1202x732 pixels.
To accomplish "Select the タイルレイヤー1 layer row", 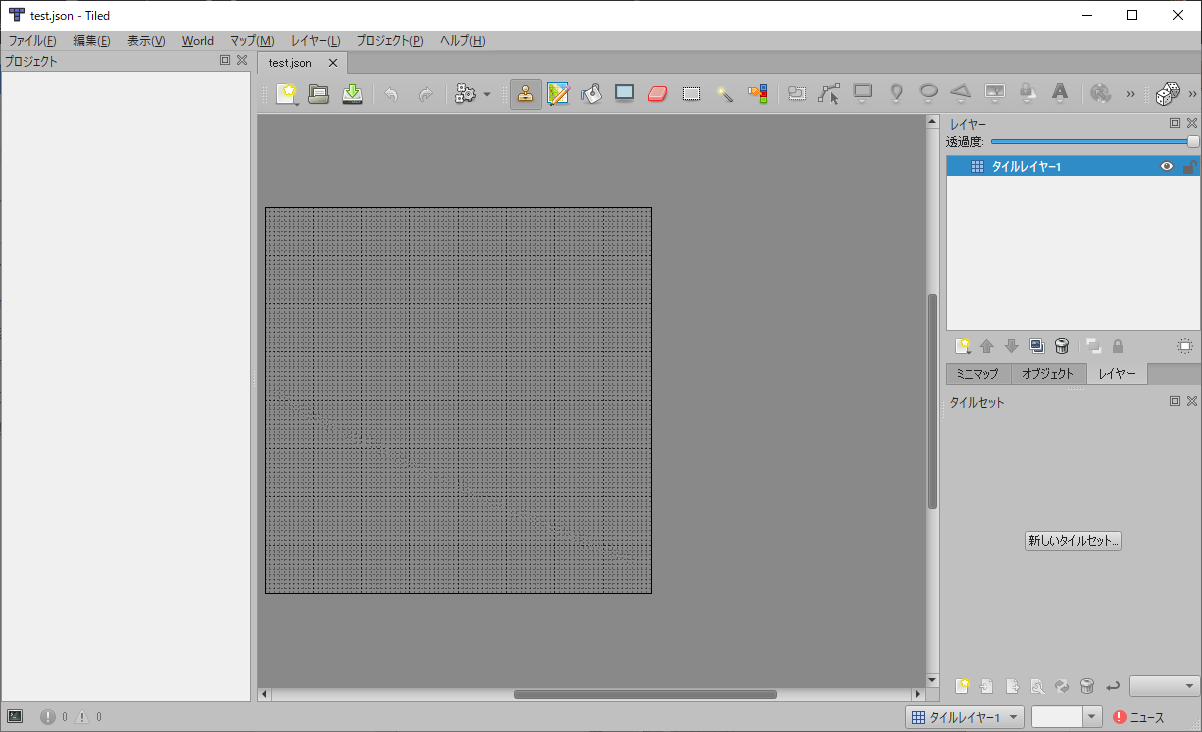I will click(1073, 167).
